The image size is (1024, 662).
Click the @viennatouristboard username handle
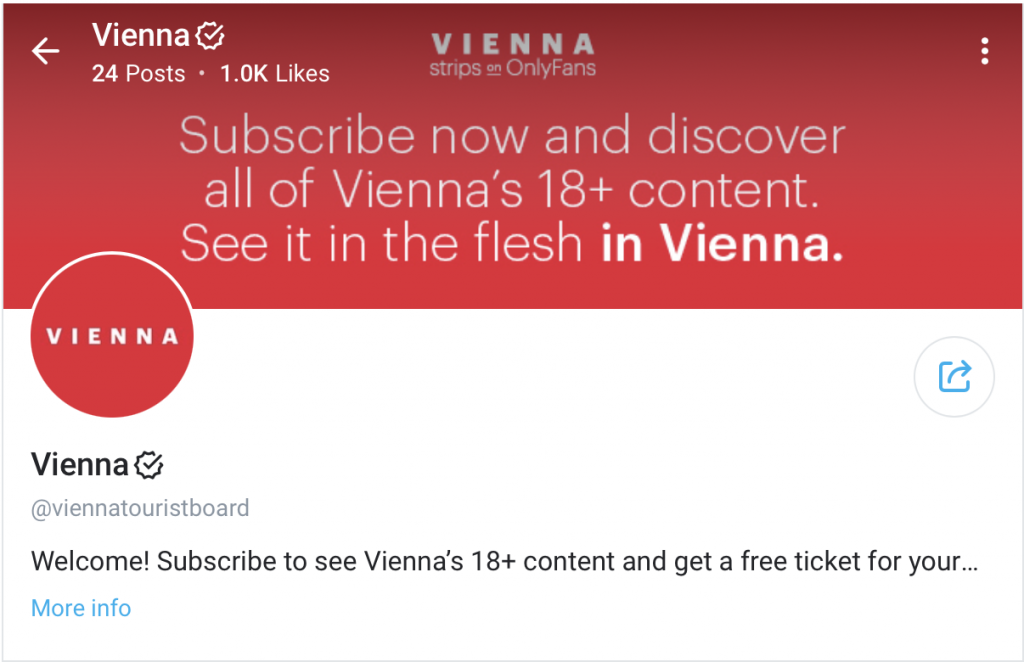(140, 508)
